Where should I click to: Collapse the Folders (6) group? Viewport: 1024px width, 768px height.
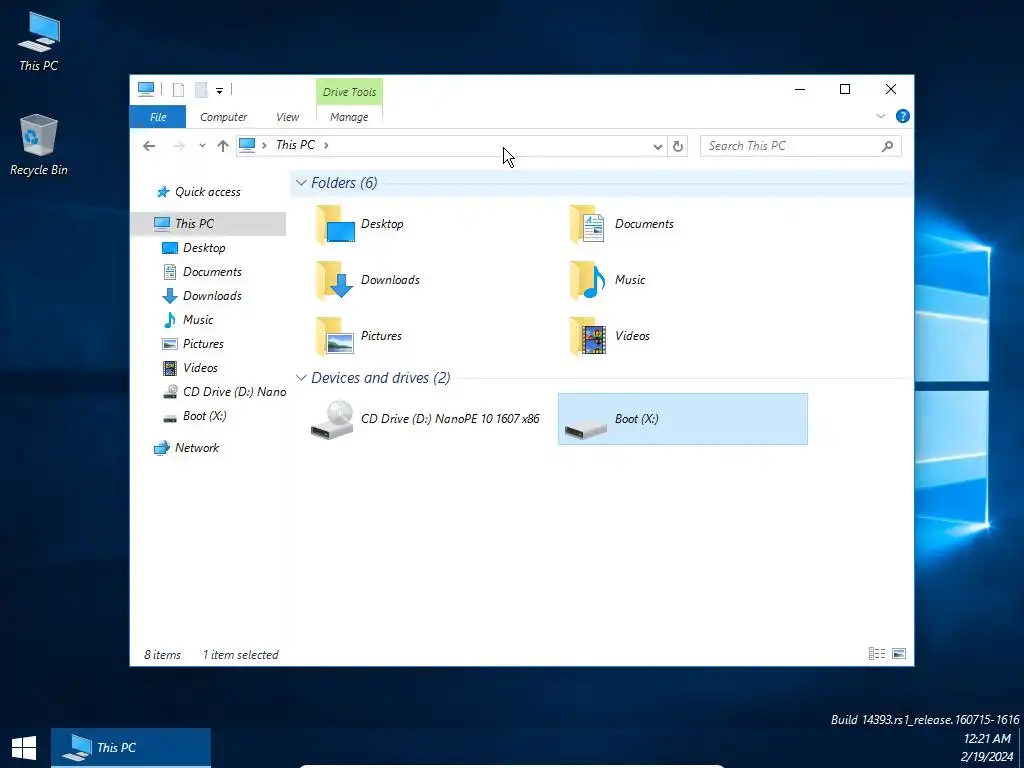[x=301, y=183]
